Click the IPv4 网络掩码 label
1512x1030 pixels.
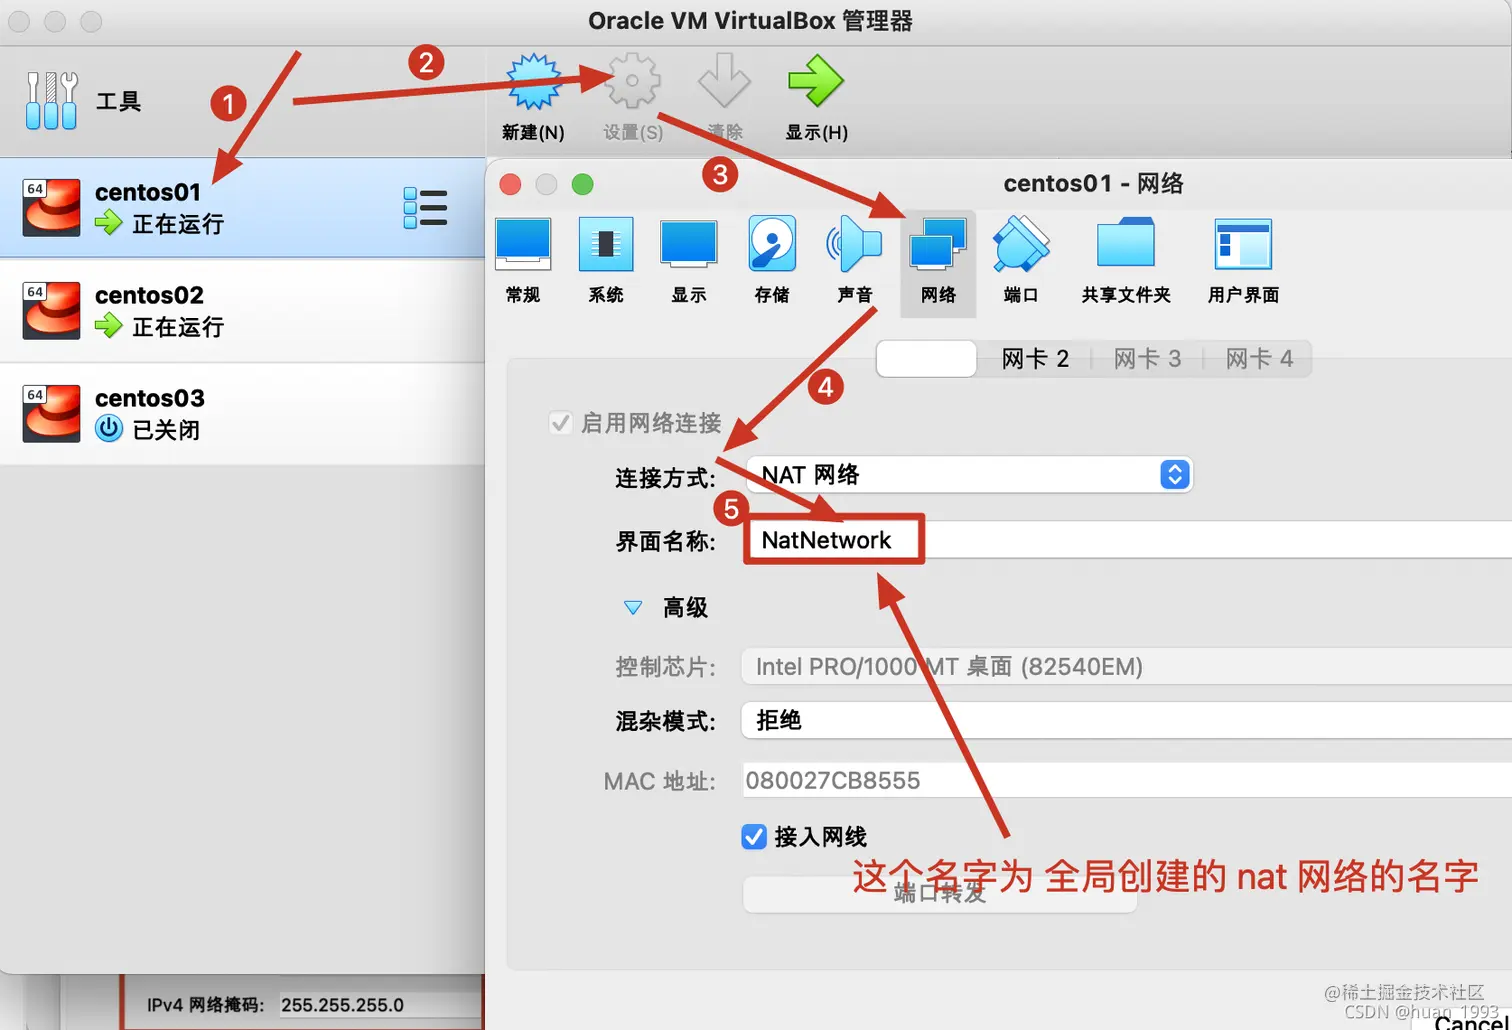pyautogui.click(x=205, y=1005)
